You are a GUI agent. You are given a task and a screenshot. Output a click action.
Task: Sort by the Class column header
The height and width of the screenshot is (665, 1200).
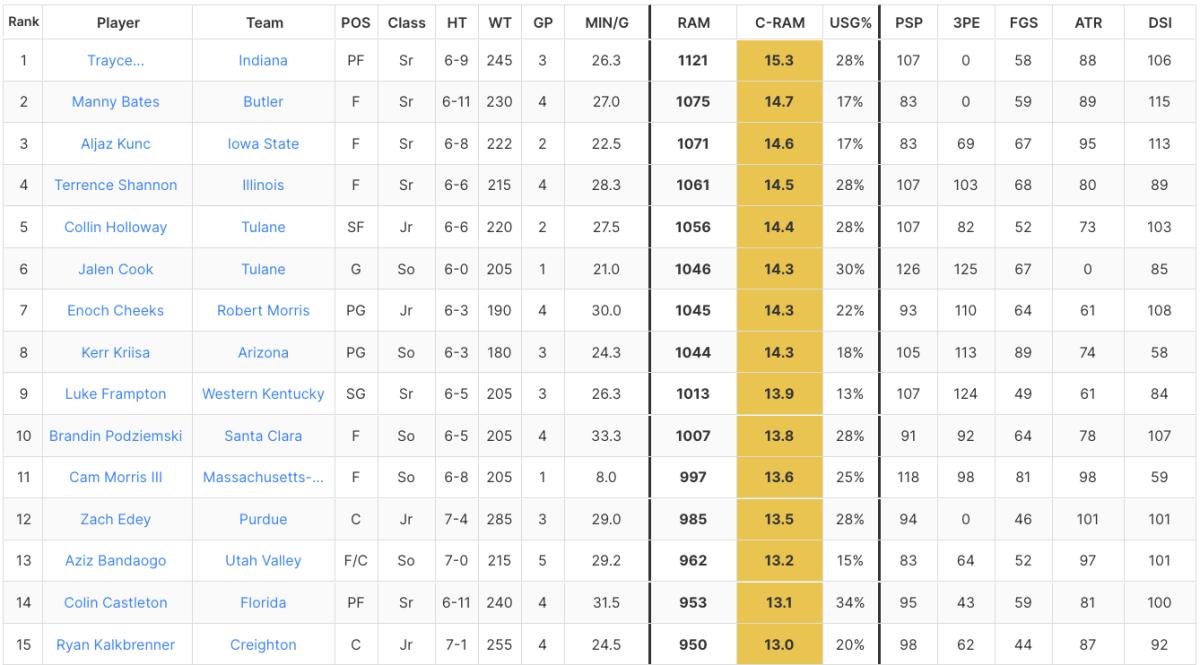pos(406,23)
